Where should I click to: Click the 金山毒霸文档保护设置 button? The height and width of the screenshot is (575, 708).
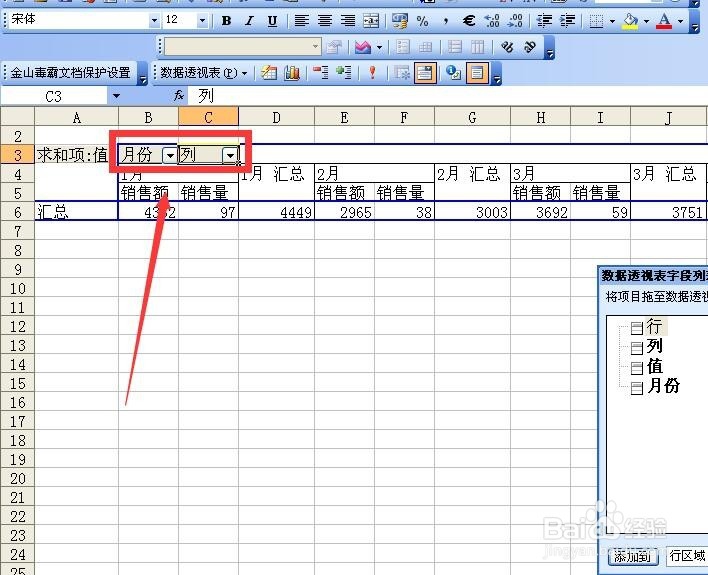[70, 73]
